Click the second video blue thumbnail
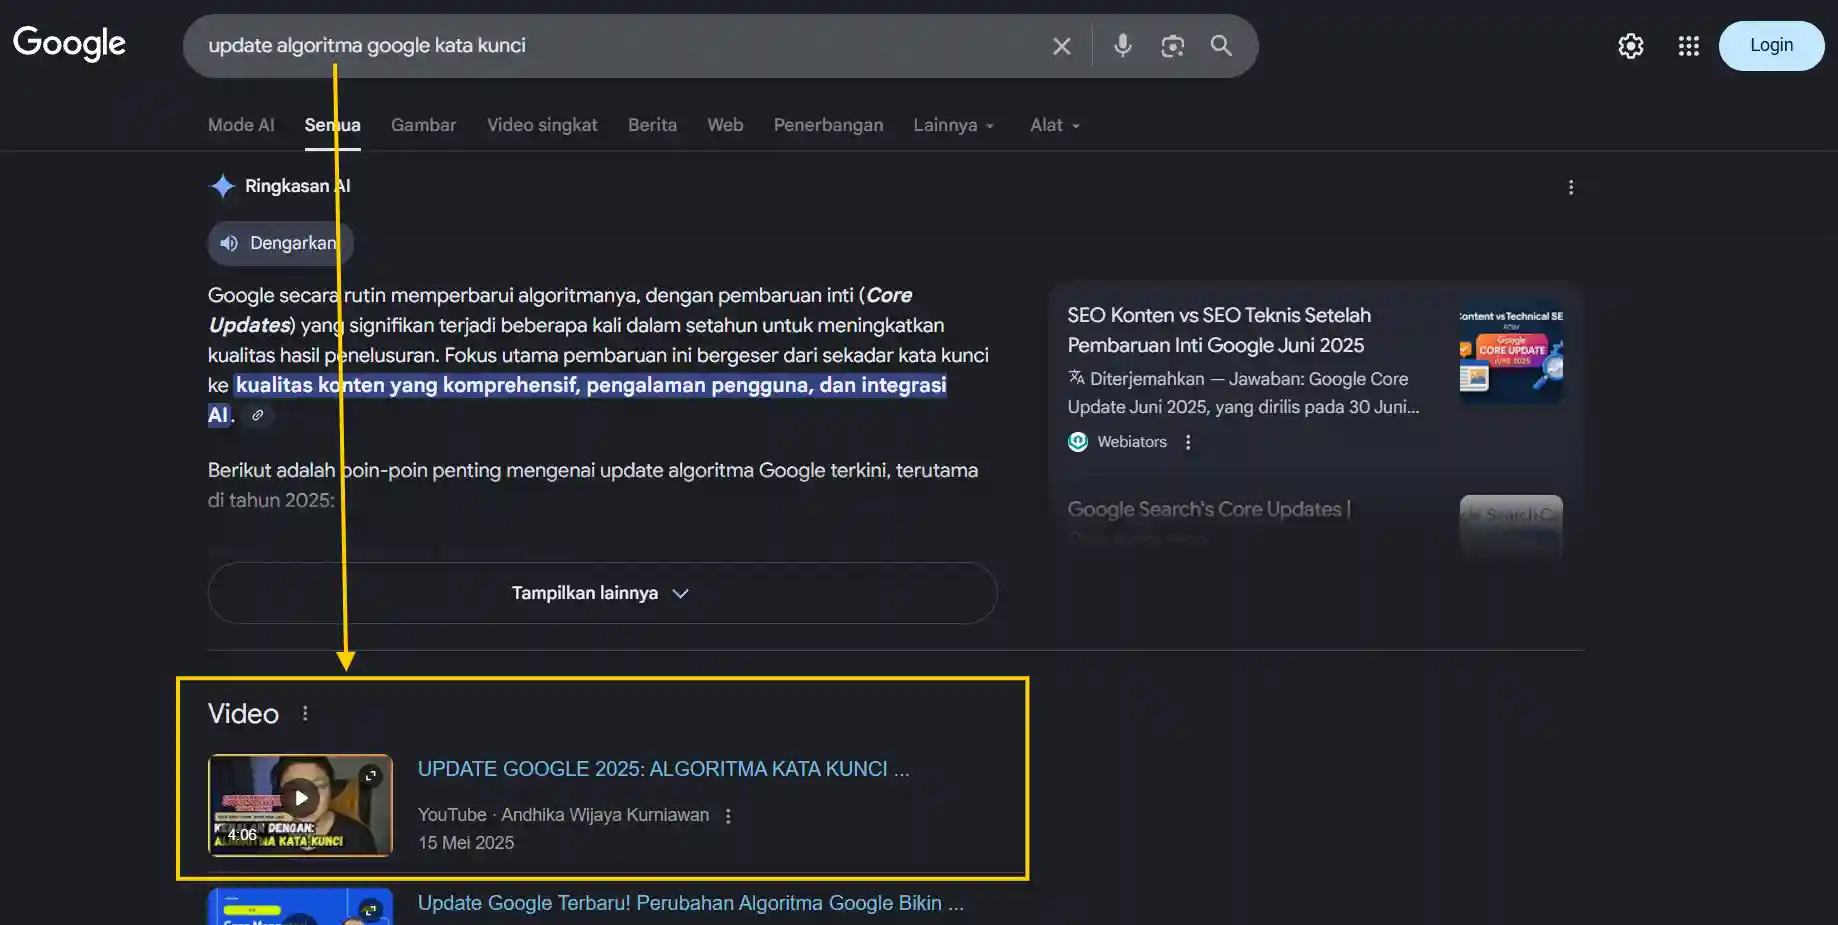The image size is (1838, 925). pyautogui.click(x=300, y=907)
